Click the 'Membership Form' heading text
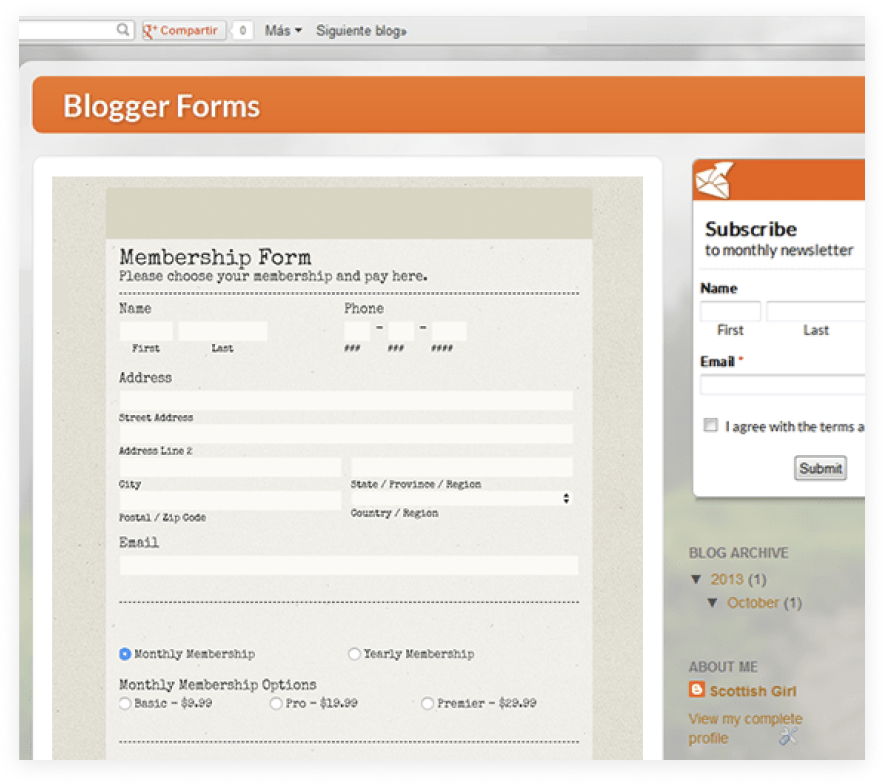This screenshot has width=885, height=784. pyautogui.click(x=215, y=257)
